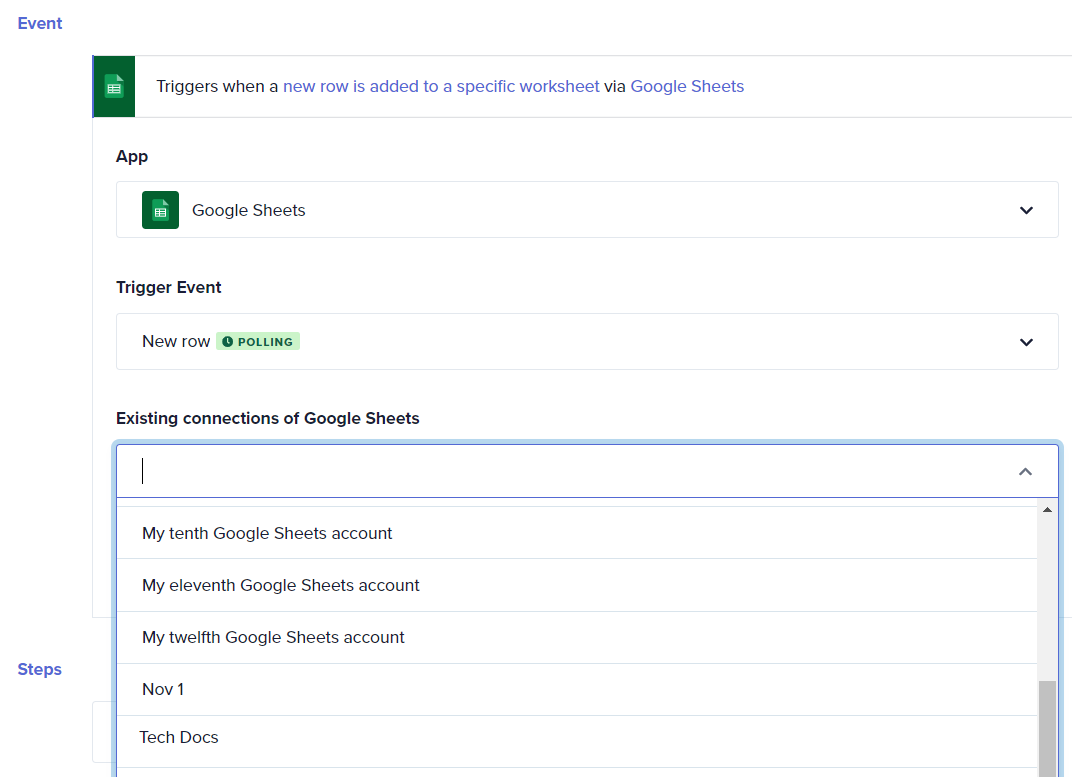Click the Trigger Event field label
Screen dimensions: 1092x777
pyautogui.click(x=169, y=288)
